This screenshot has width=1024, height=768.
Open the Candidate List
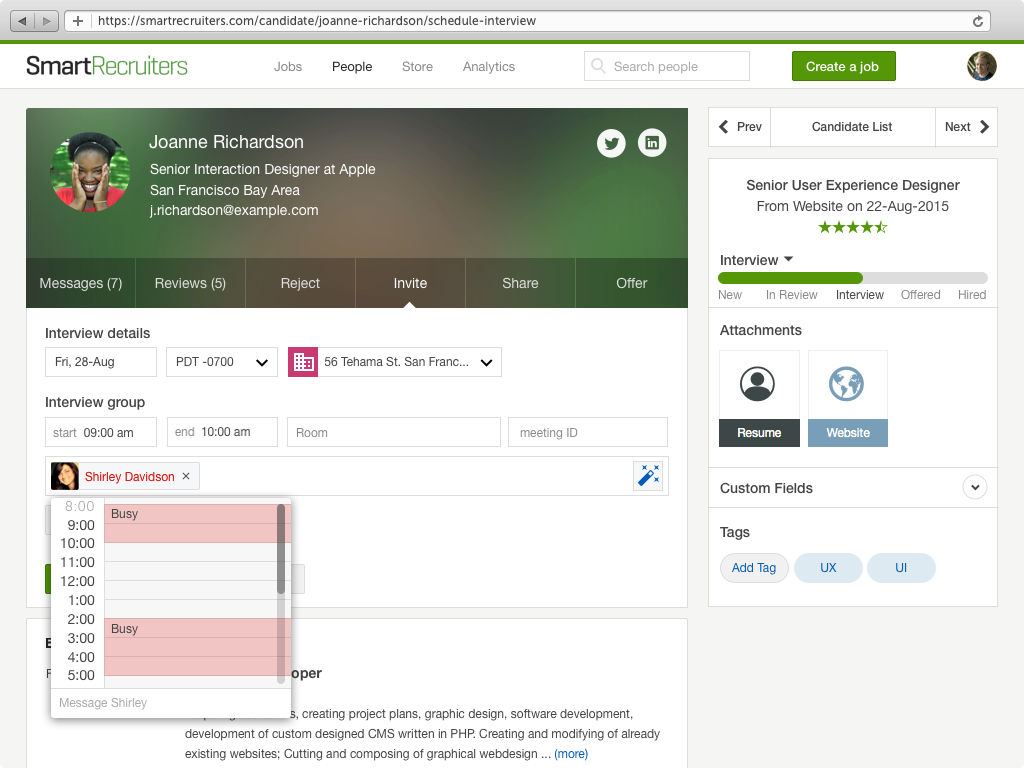pos(852,127)
